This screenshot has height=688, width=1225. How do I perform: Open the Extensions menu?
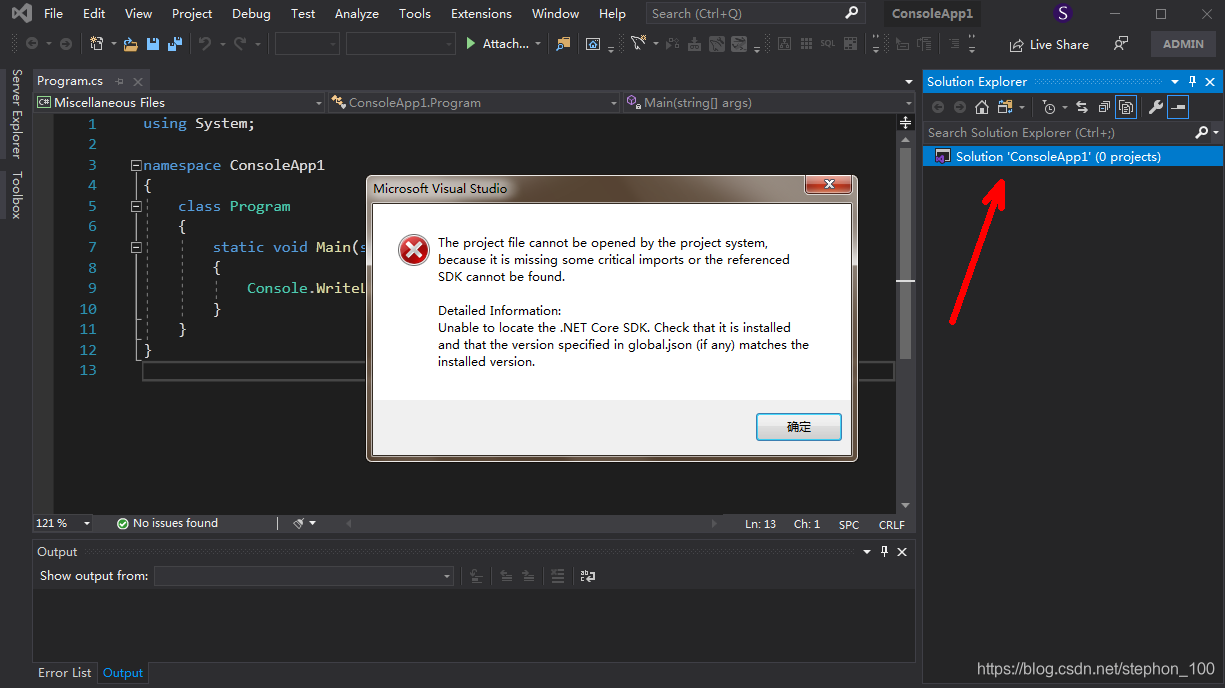481,14
